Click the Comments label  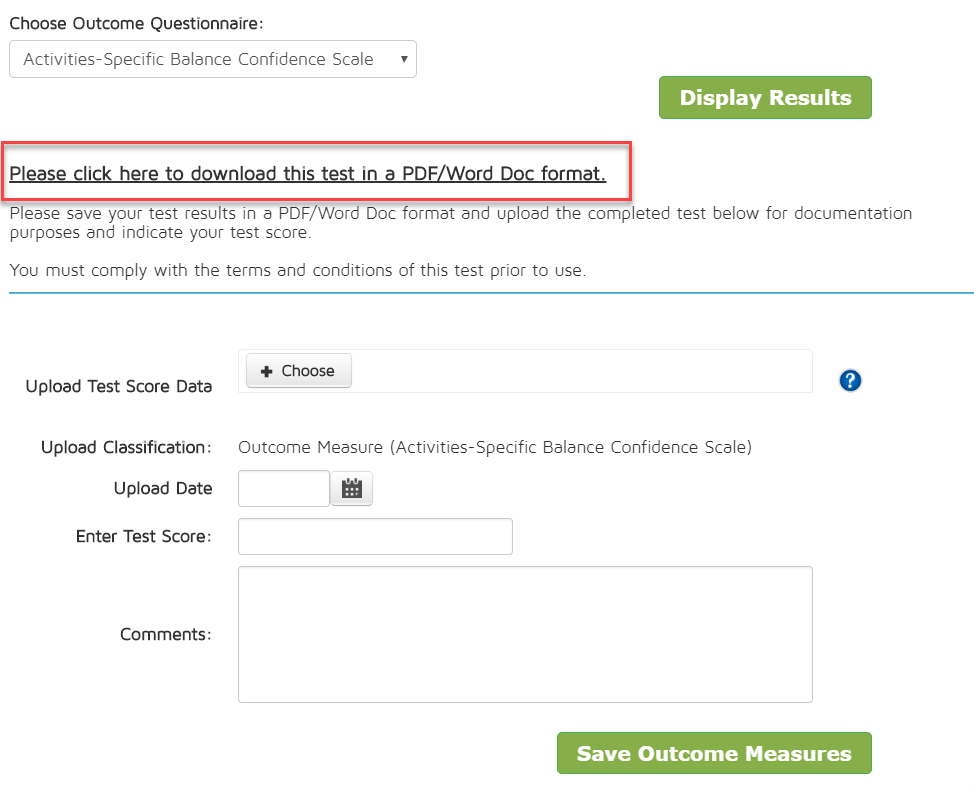coord(166,634)
